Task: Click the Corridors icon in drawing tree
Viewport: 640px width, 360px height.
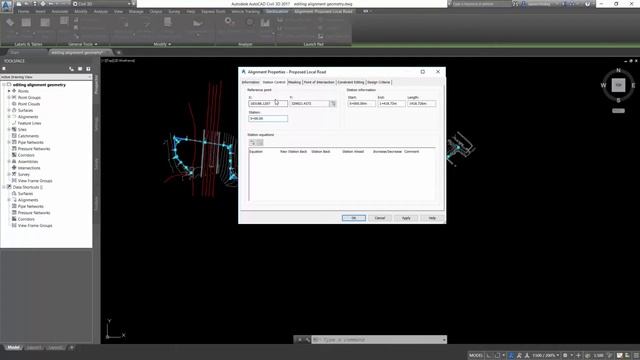Action: 14,155
